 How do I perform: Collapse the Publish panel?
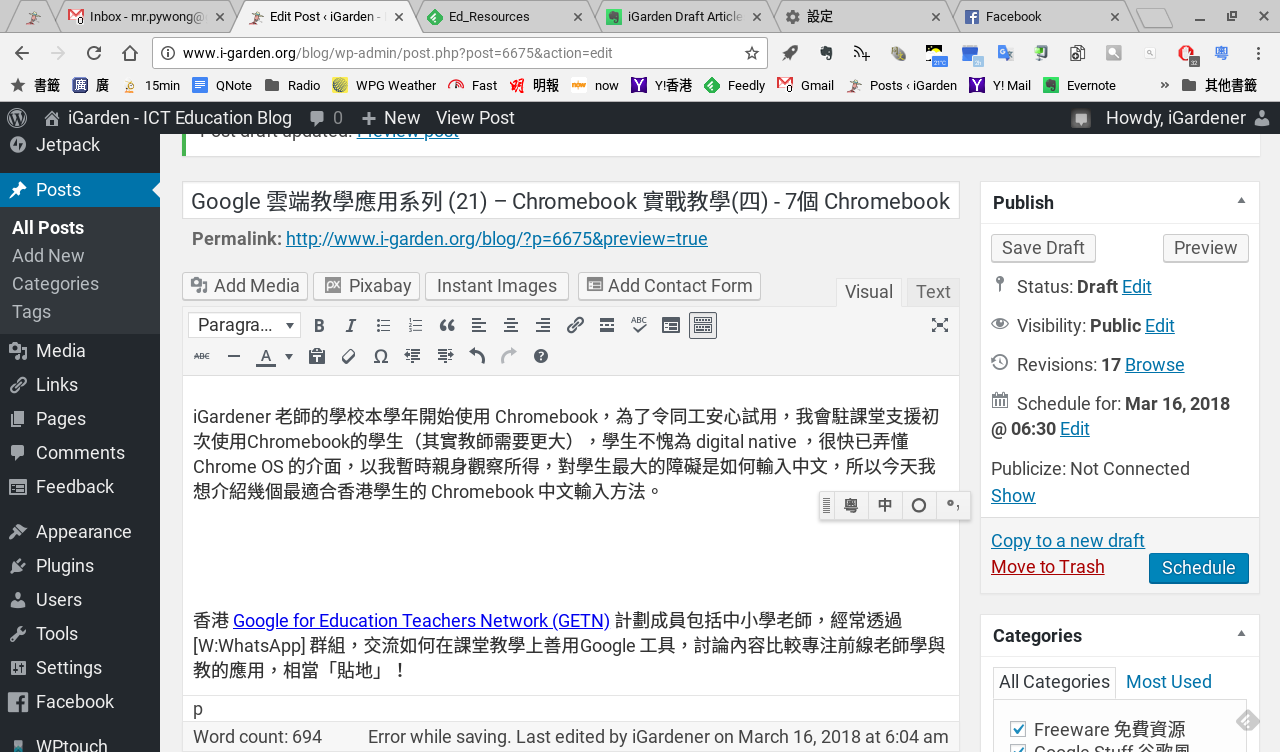click(1241, 201)
